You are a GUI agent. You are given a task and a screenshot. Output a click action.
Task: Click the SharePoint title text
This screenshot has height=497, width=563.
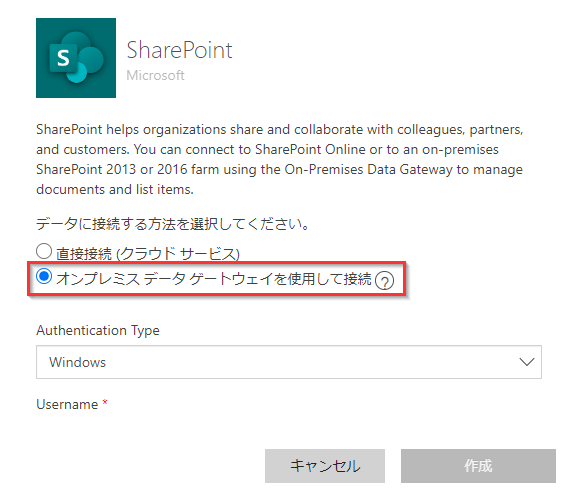pyautogui.click(x=180, y=50)
